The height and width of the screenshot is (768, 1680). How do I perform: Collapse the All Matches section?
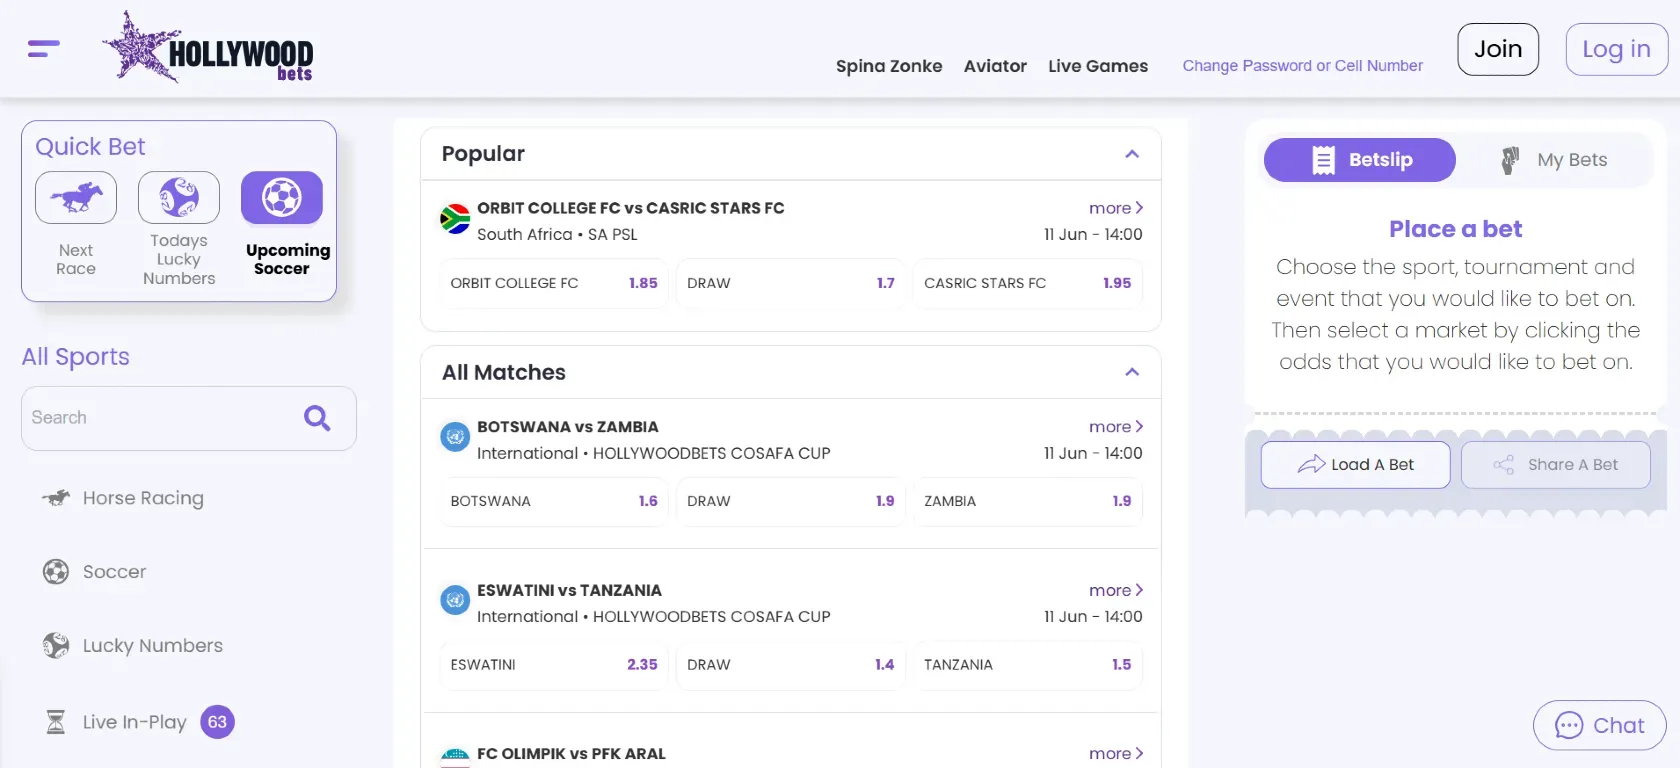pyautogui.click(x=1132, y=372)
